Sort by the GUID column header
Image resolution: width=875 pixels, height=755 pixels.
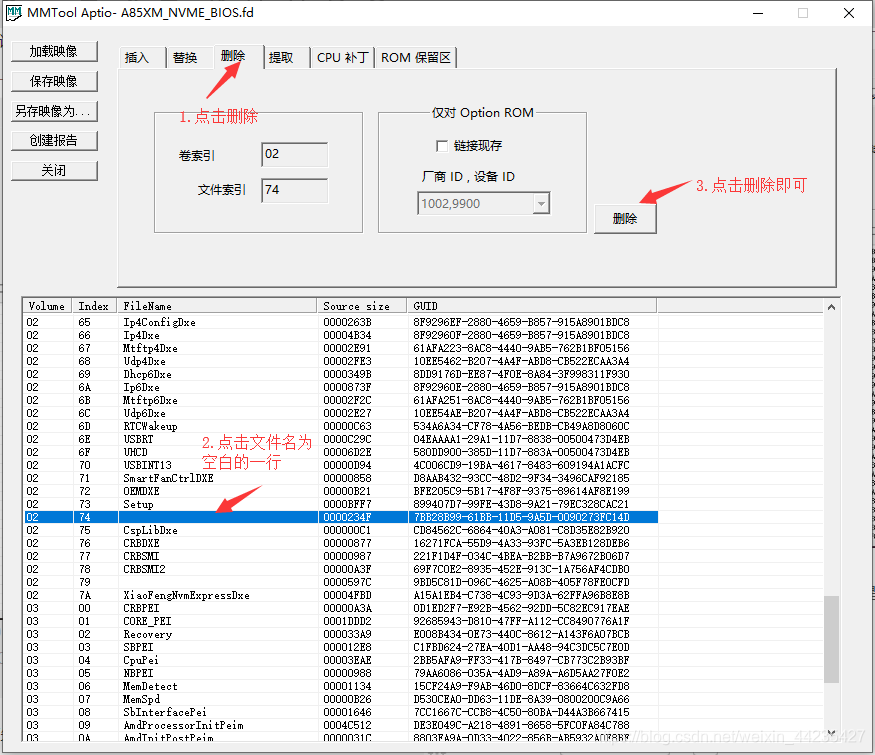pos(532,306)
